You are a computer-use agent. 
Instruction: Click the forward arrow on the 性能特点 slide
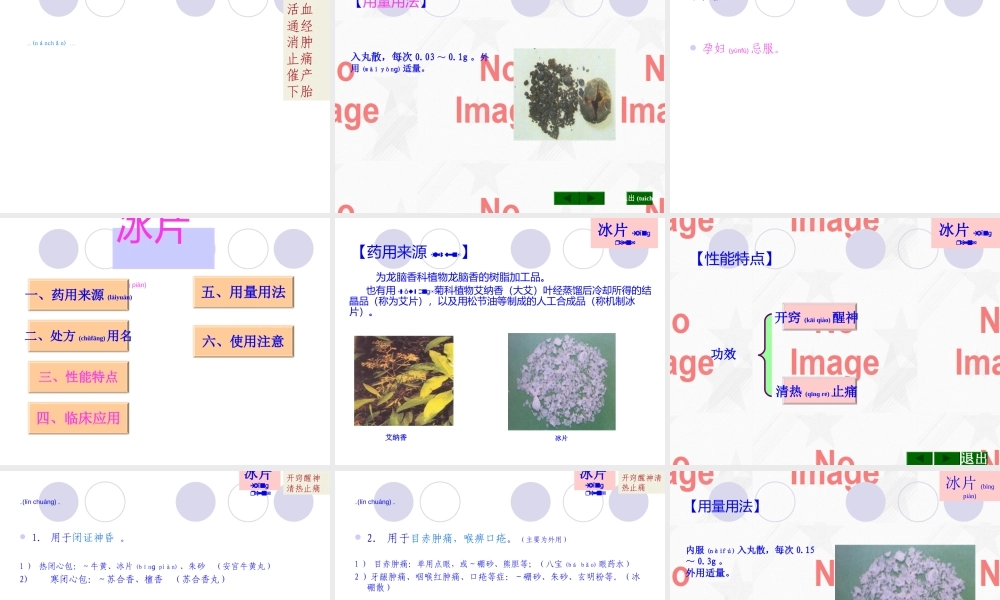click(944, 458)
